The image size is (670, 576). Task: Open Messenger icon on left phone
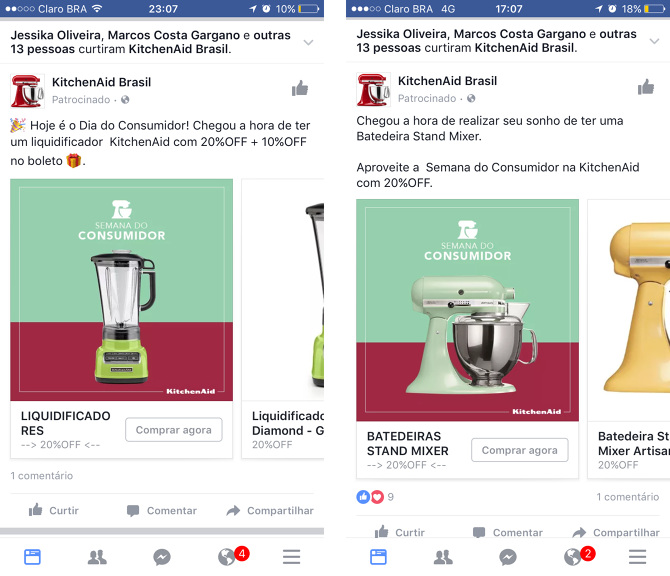tap(162, 557)
